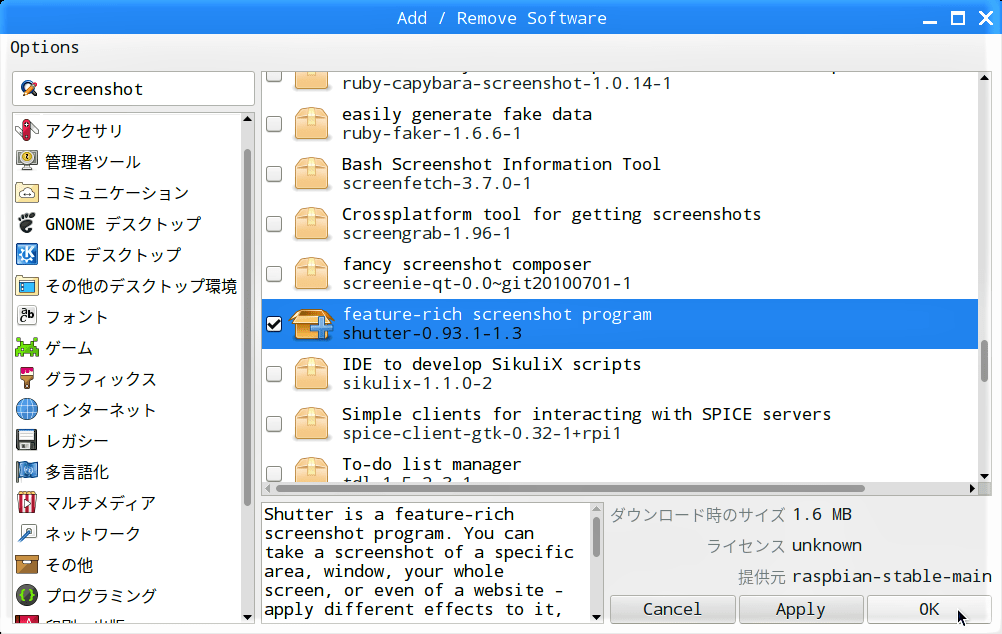The width and height of the screenshot is (1002, 634).
Task: Click the マルチメディア film icon
Action: 27,502
